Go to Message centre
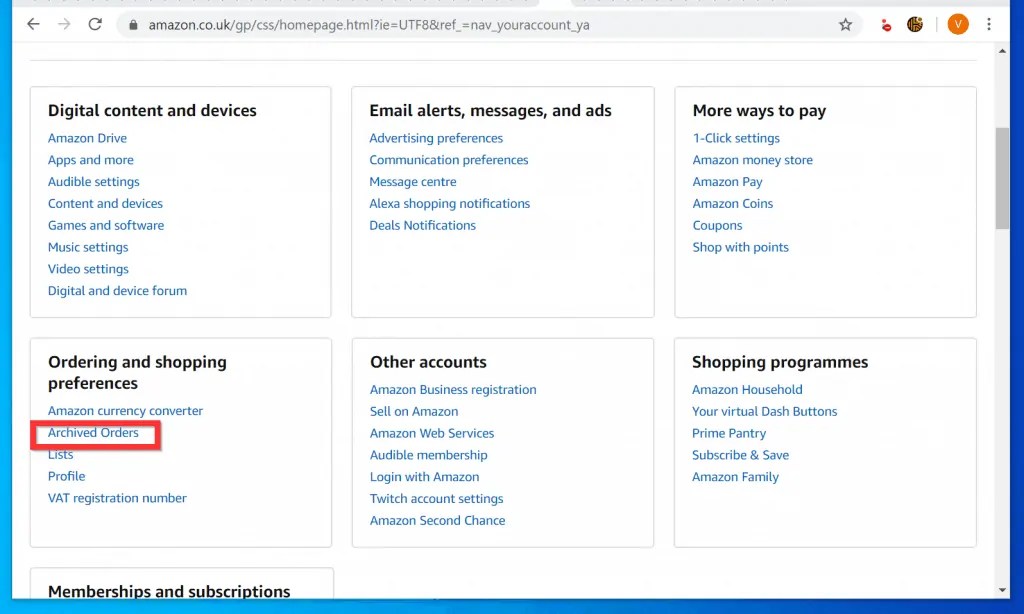Image resolution: width=1024 pixels, height=614 pixels. (x=412, y=181)
